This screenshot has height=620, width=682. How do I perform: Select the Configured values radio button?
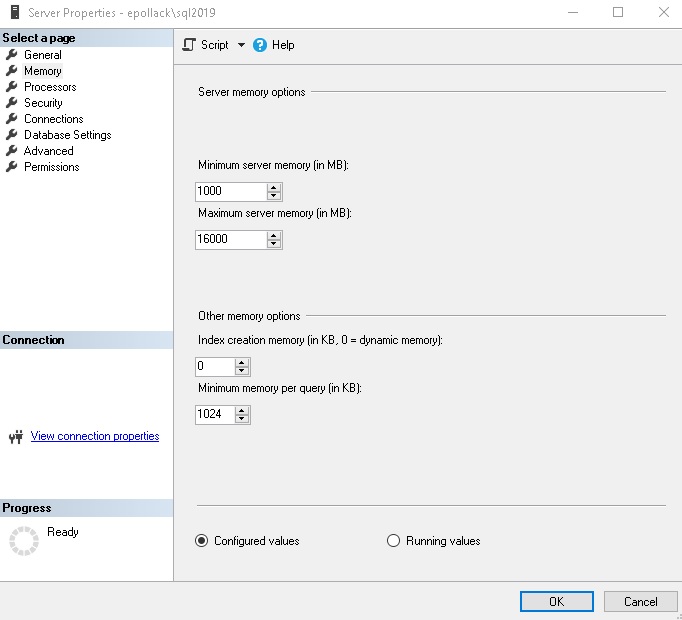coord(202,541)
